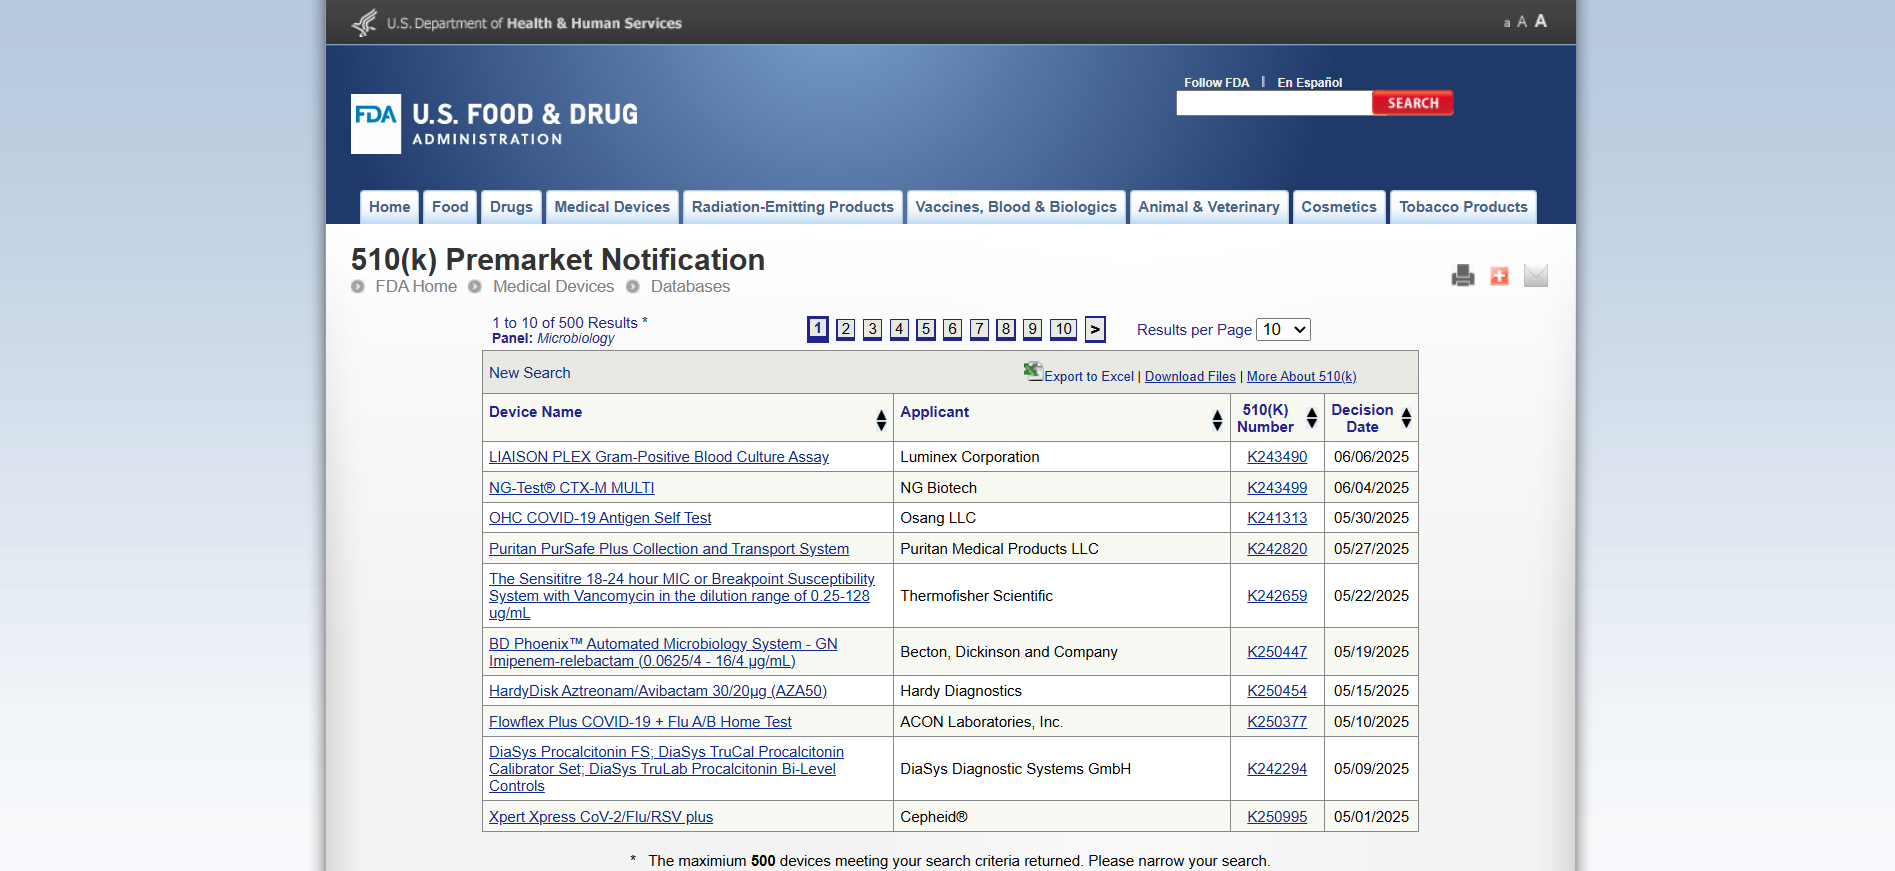Sort Applicant column ascending arrow
Image resolution: width=1895 pixels, height=871 pixels.
coord(1217,414)
